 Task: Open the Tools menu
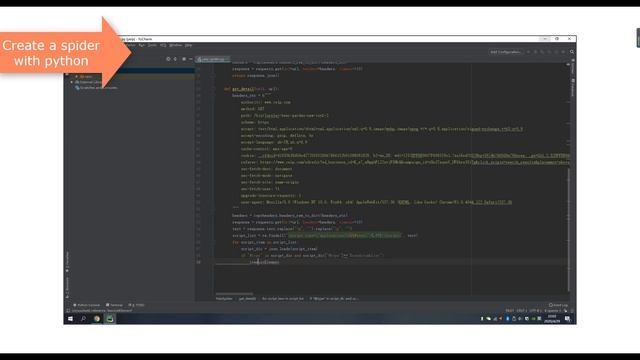pos(152,45)
